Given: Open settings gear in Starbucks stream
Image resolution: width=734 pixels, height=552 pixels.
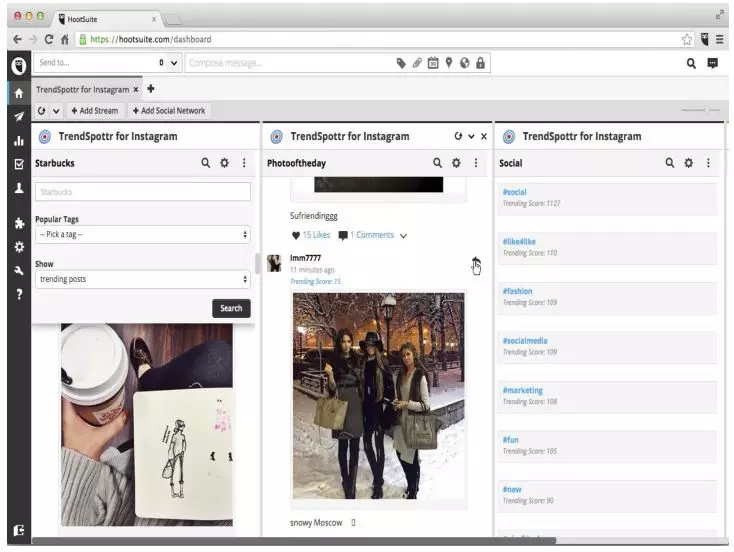Looking at the screenshot, I should tap(224, 163).
